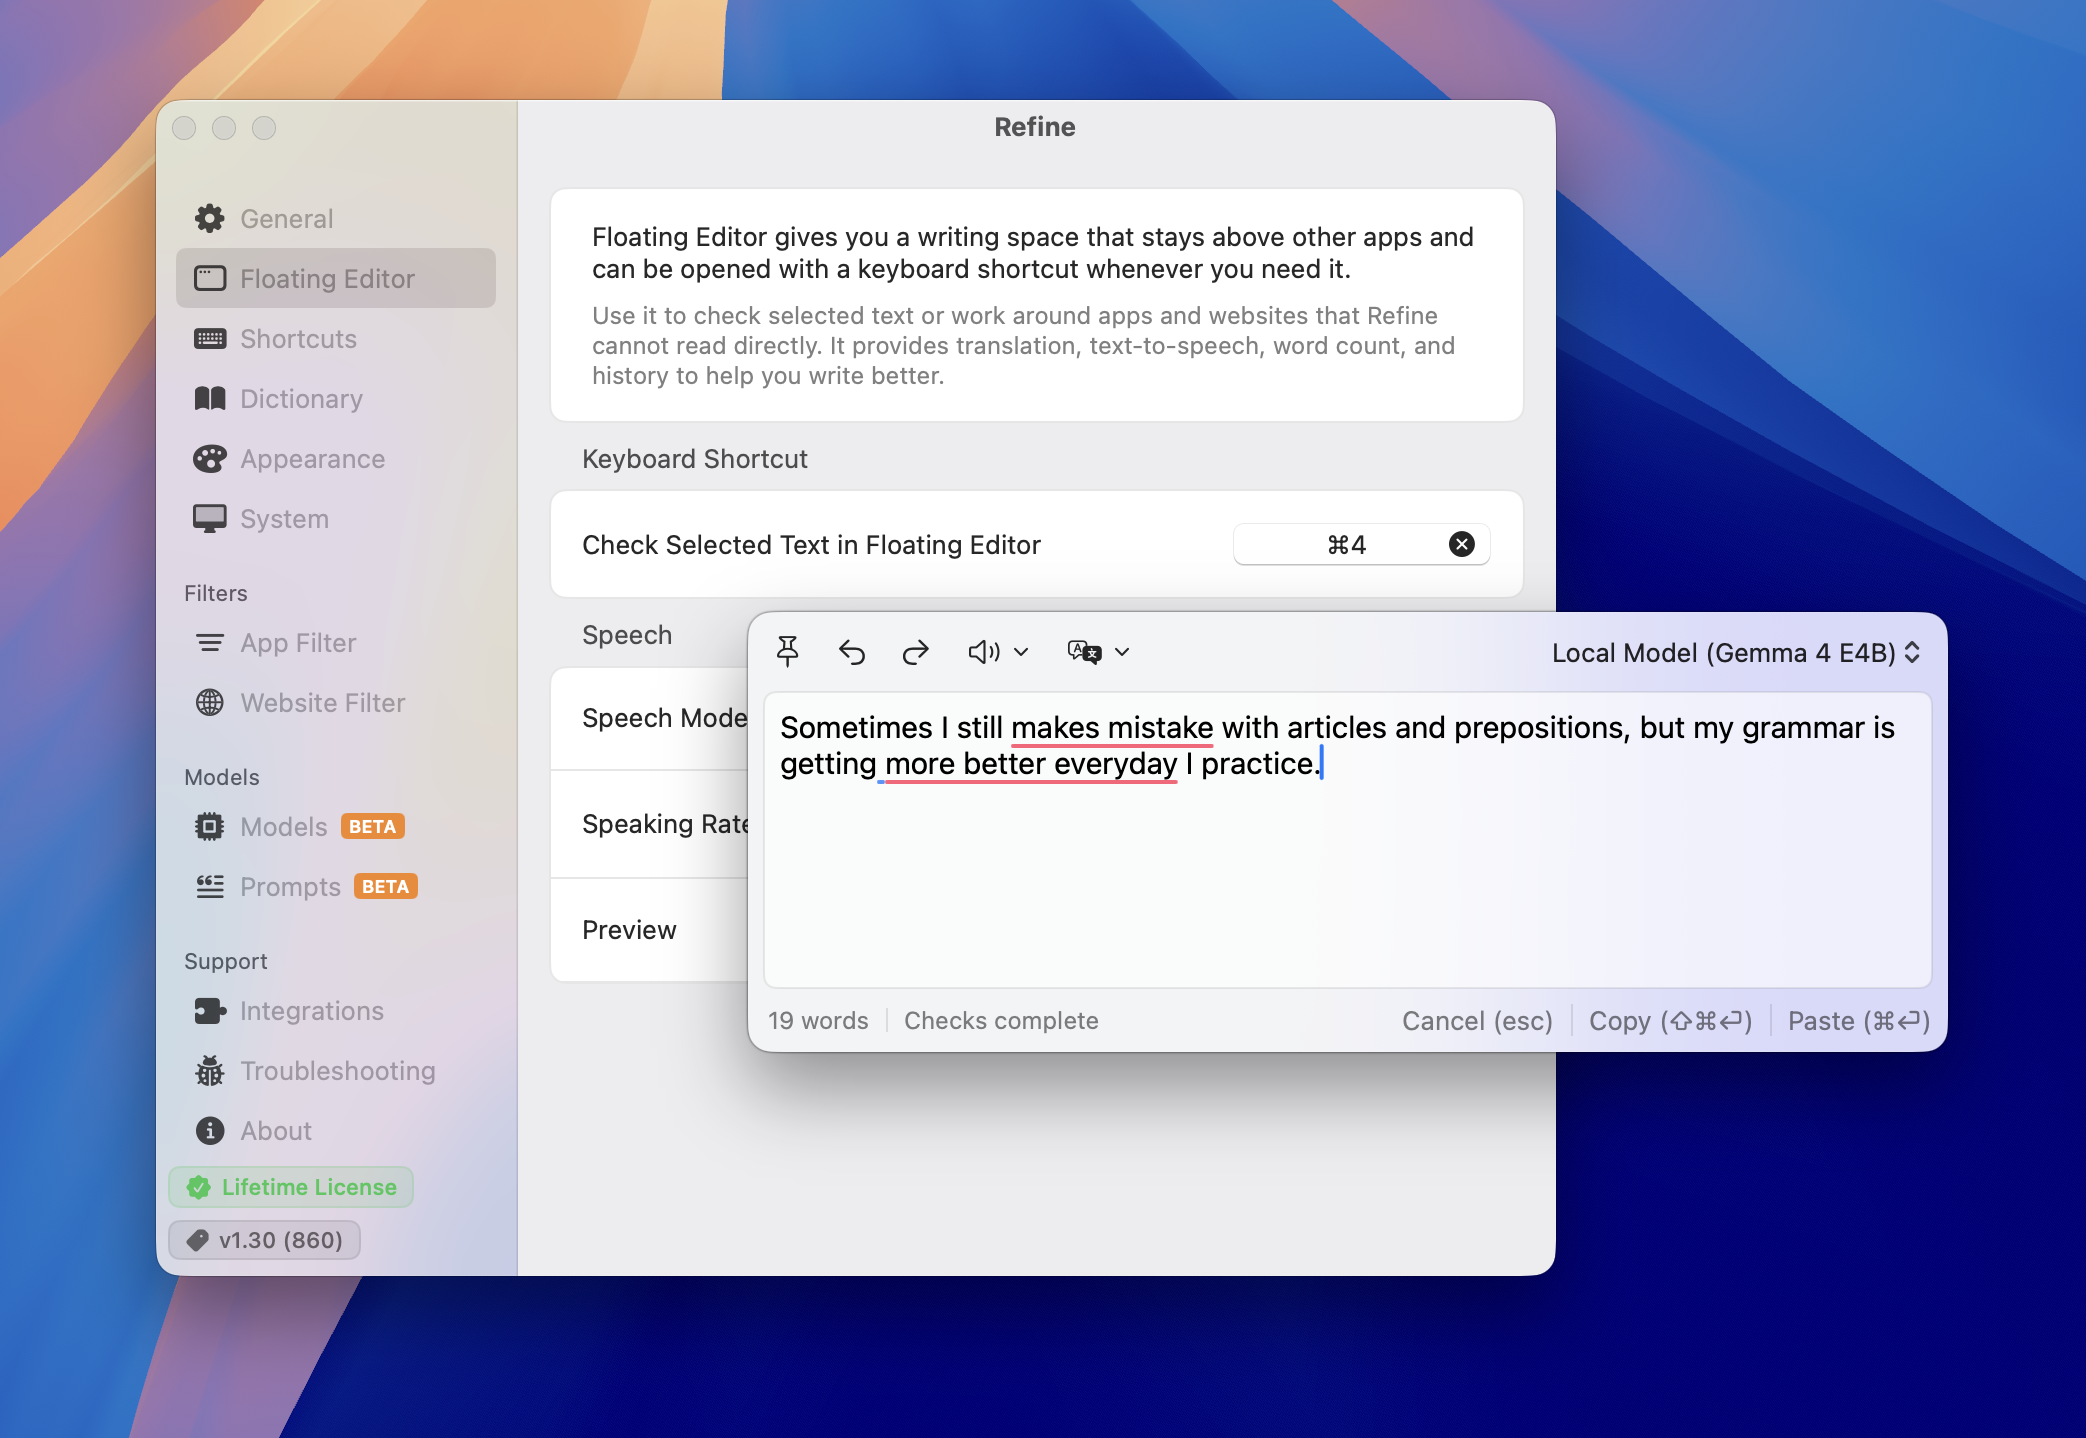Go to the Website Filter label
Screen dimensions: 2086x1438
click(x=323, y=703)
